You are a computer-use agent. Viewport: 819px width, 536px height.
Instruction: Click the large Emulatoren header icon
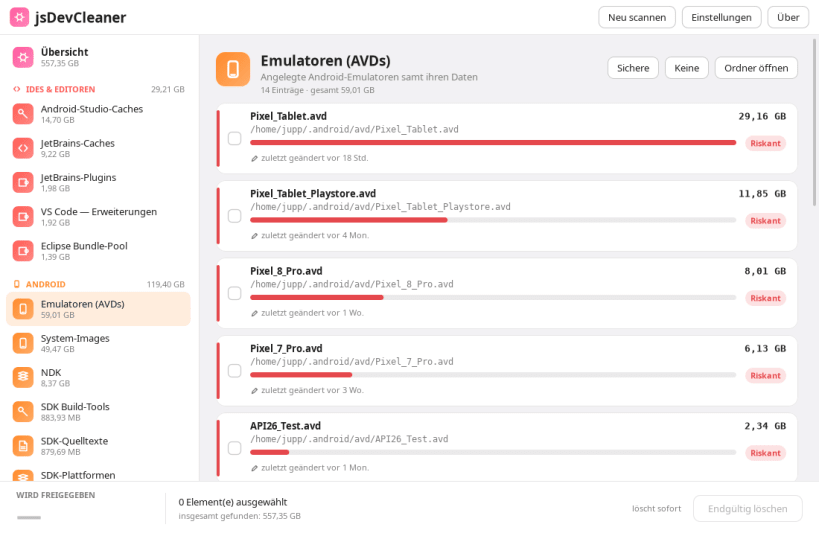click(x=233, y=69)
